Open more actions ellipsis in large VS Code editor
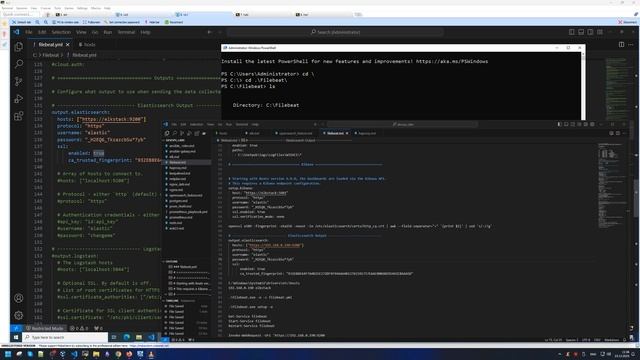The image size is (640, 360). point(631,44)
